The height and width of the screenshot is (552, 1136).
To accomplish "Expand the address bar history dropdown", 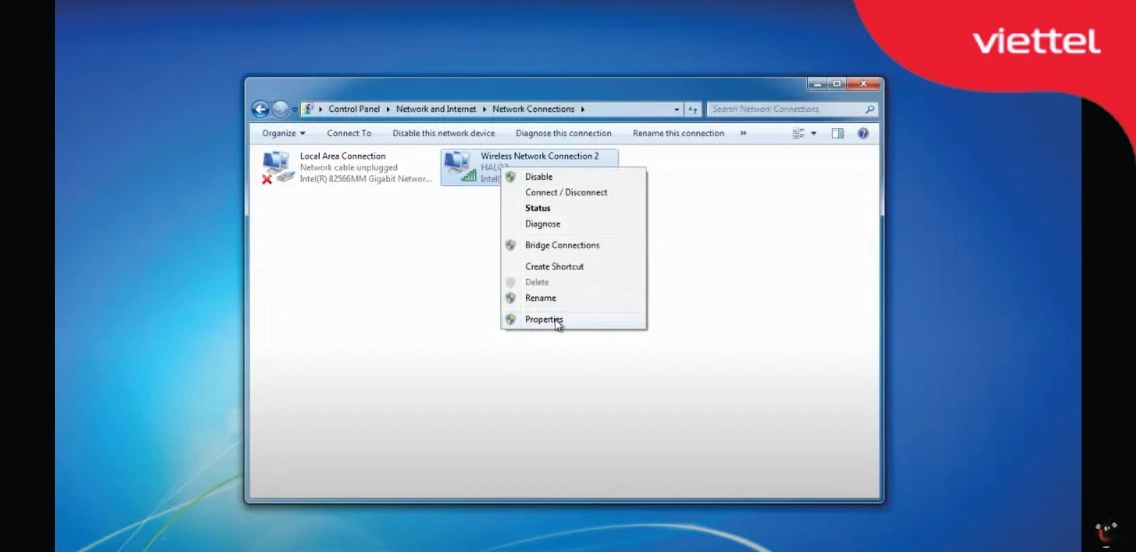I will coord(677,109).
